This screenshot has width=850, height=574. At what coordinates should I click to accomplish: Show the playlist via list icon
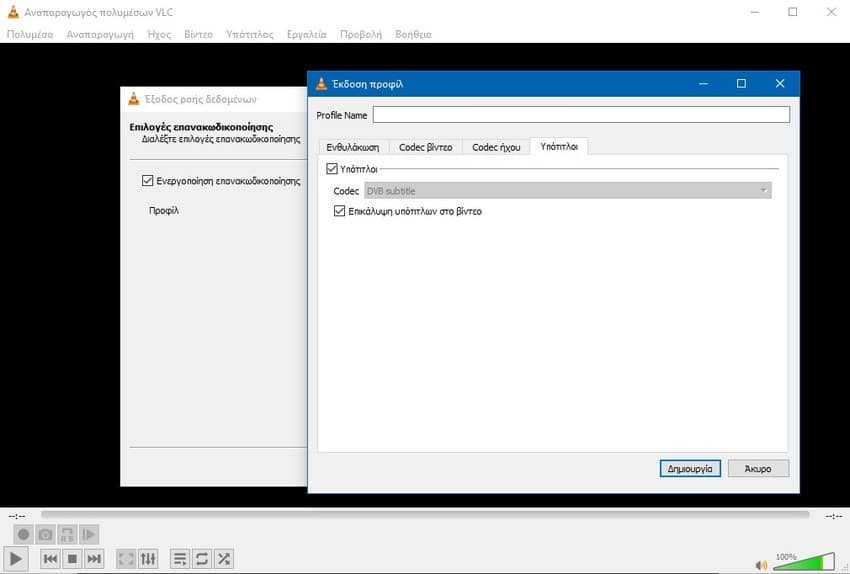[x=179, y=558]
